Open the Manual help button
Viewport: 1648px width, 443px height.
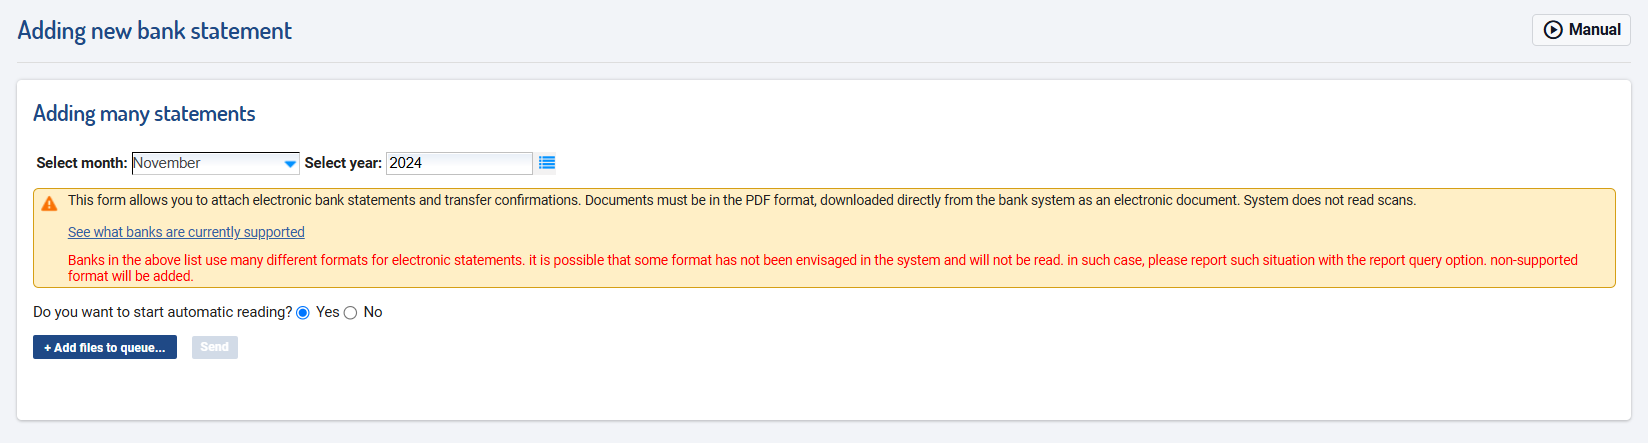click(x=1581, y=30)
